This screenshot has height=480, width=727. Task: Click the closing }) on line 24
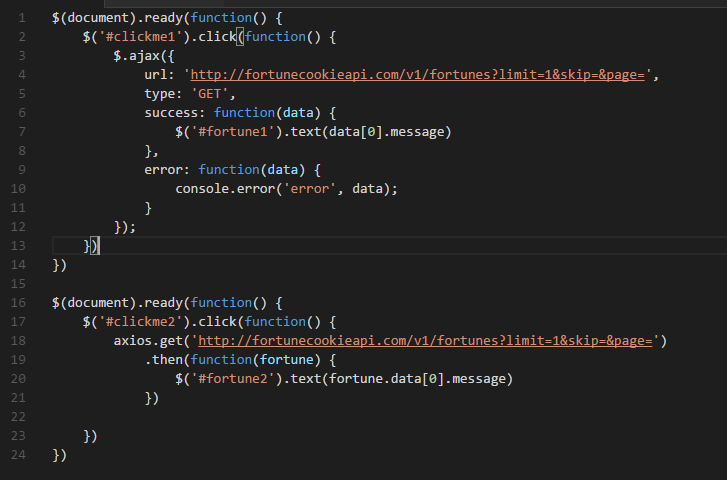(x=60, y=455)
